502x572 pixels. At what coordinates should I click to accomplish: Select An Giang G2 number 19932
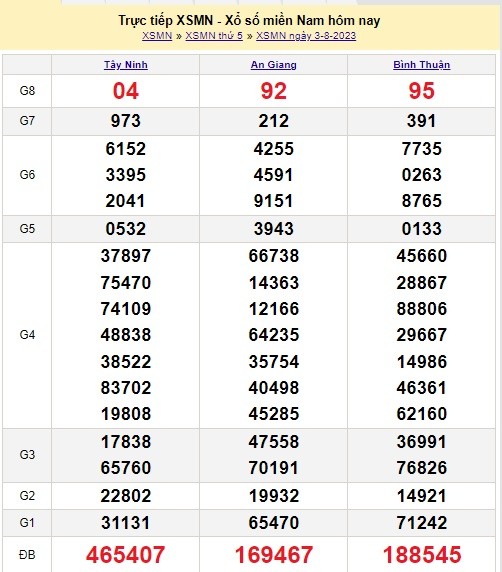pyautogui.click(x=274, y=496)
